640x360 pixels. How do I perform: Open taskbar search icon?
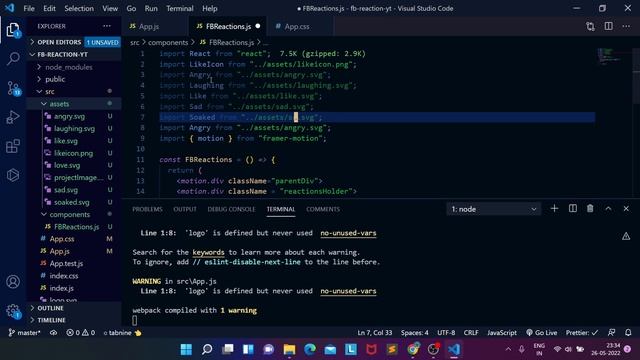(207, 349)
